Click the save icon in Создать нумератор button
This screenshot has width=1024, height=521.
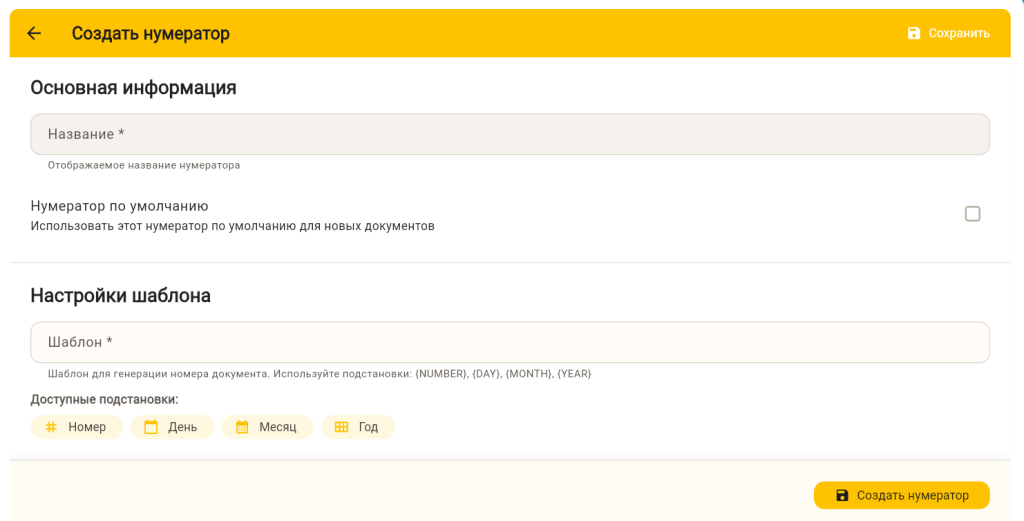coord(842,495)
